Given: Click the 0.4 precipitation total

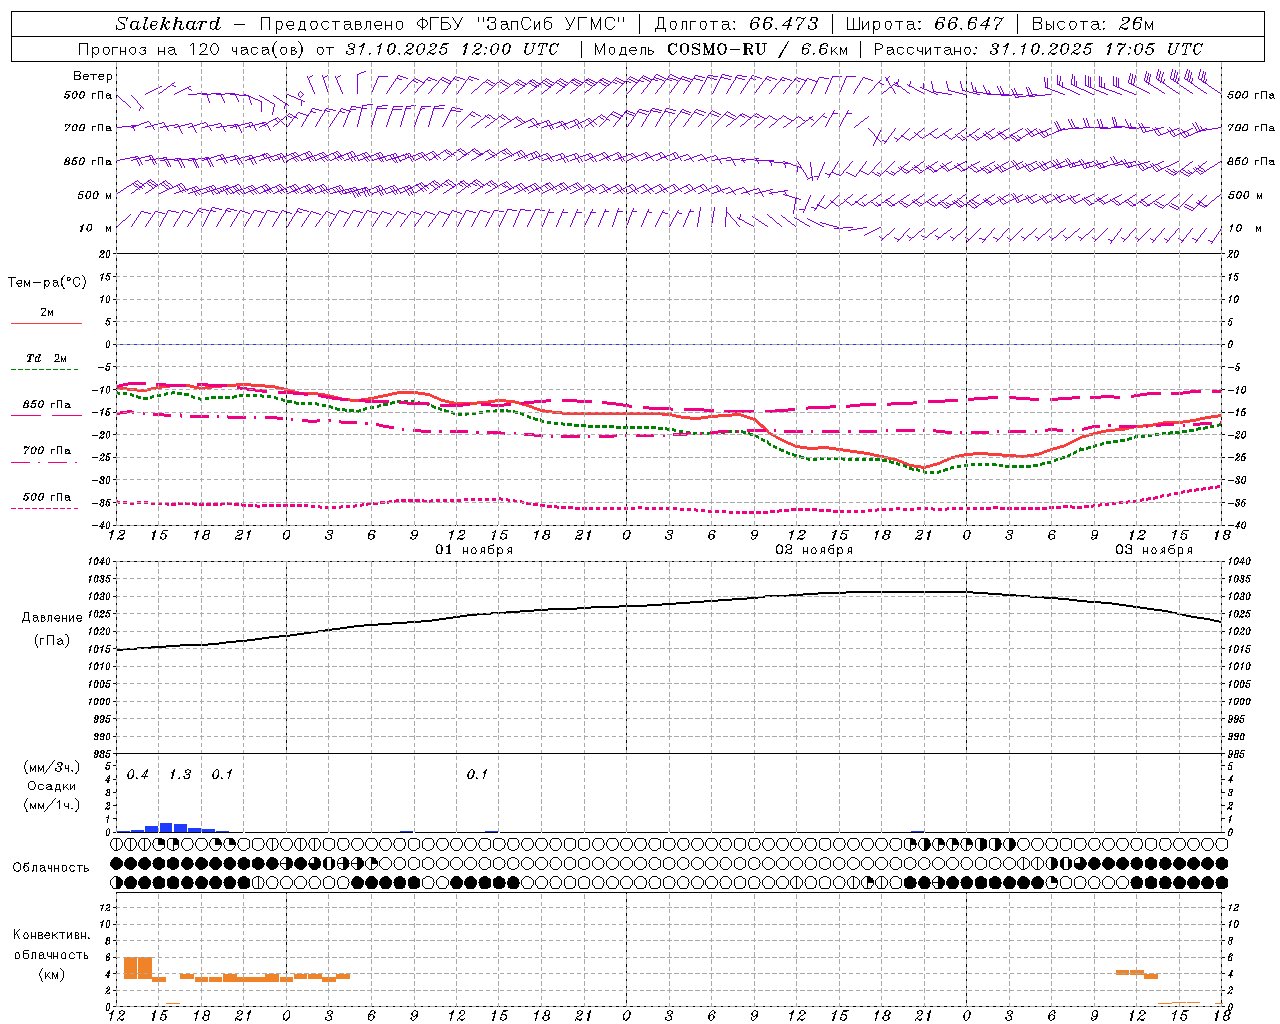Looking at the screenshot, I should 138,775.
